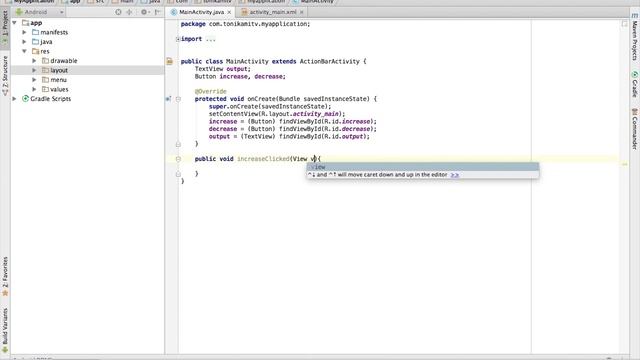Click on 'ActionBarActivity' in class declaration
The height and width of the screenshot is (360, 640).
[x=330, y=62]
